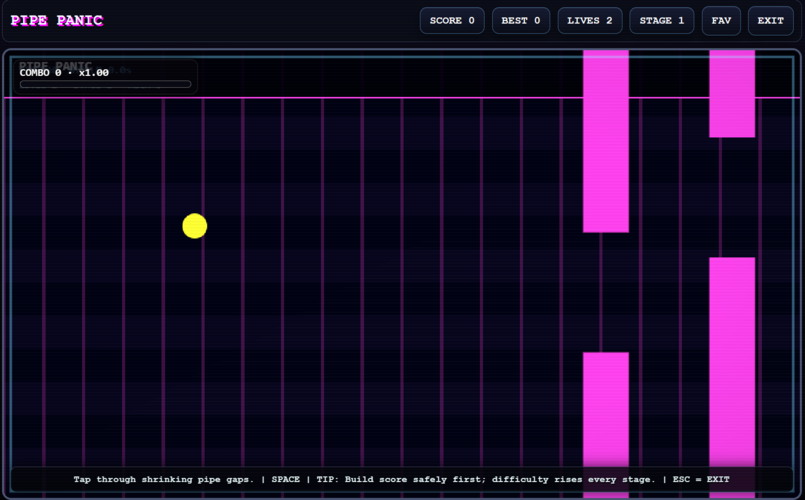Click the EXIT button
The width and height of the screenshot is (805, 500).
[x=770, y=21]
